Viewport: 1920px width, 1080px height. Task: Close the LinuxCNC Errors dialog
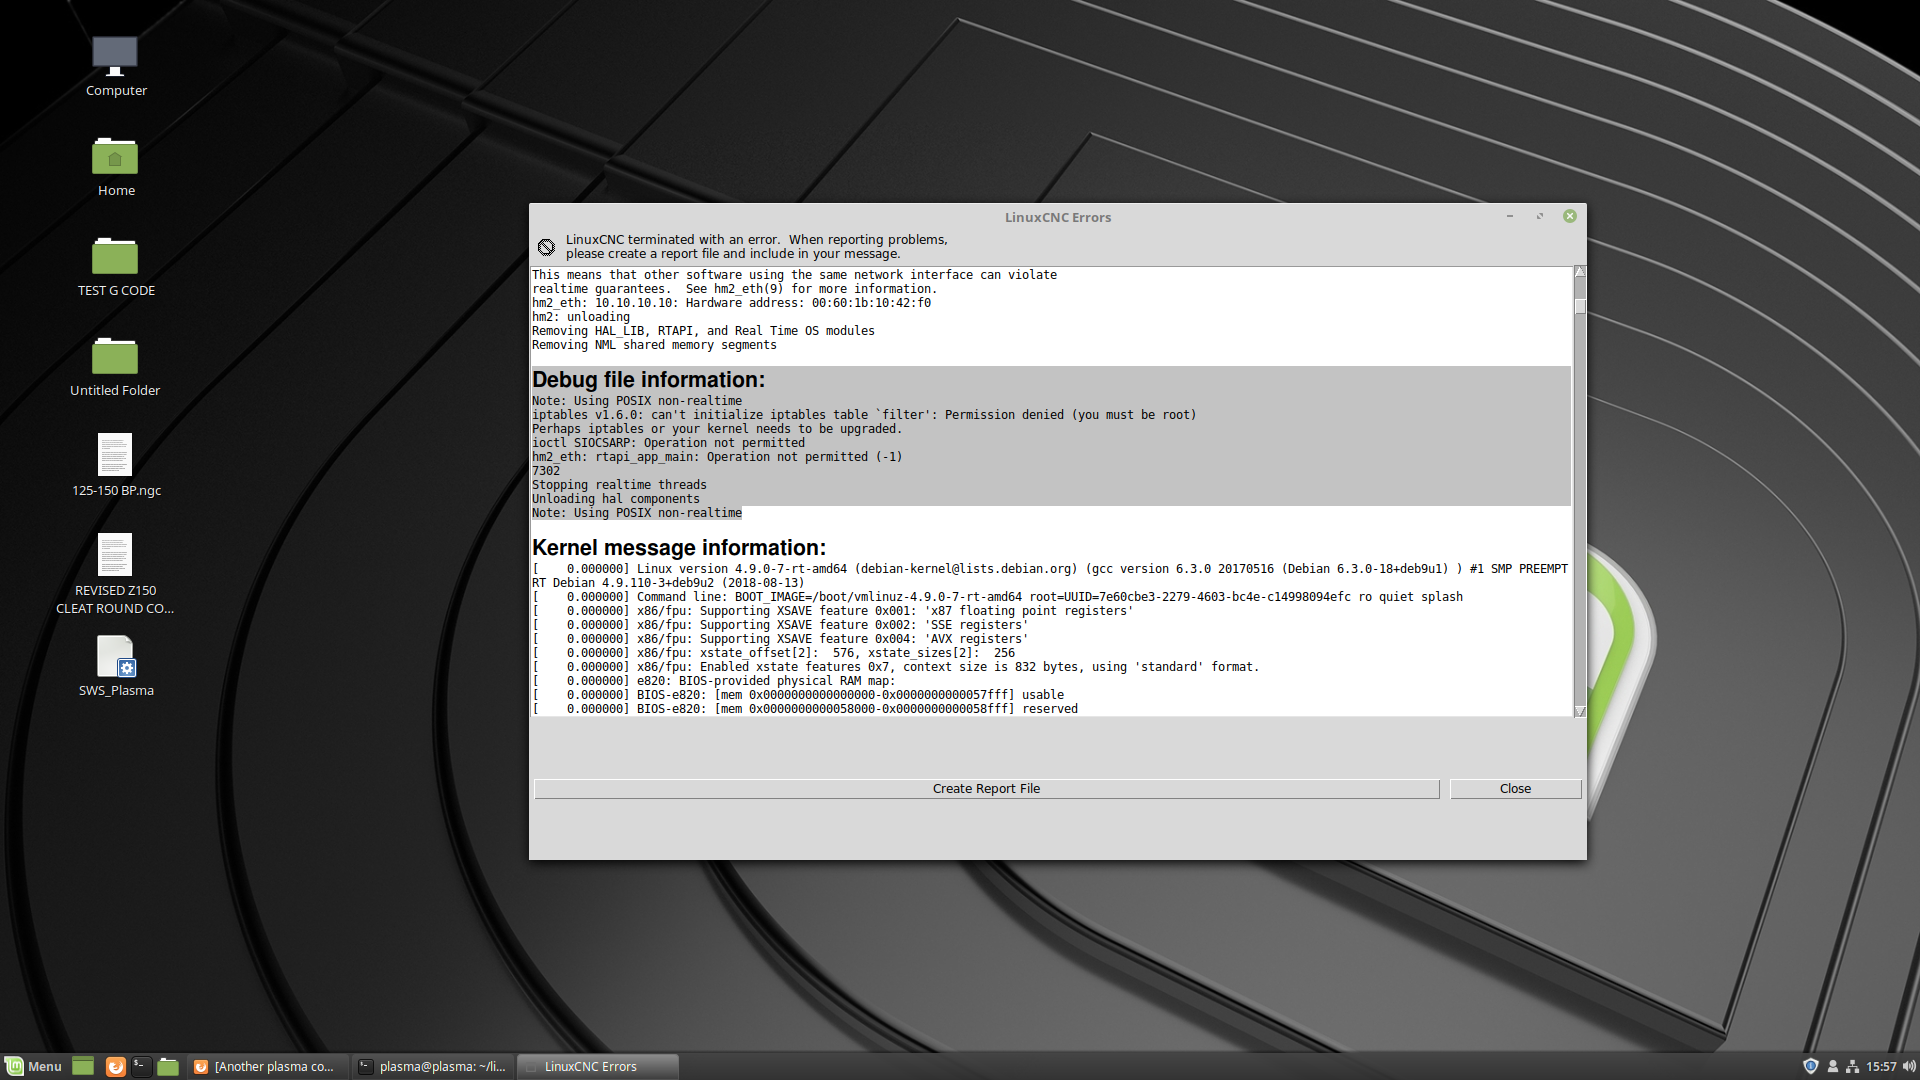tap(1515, 789)
